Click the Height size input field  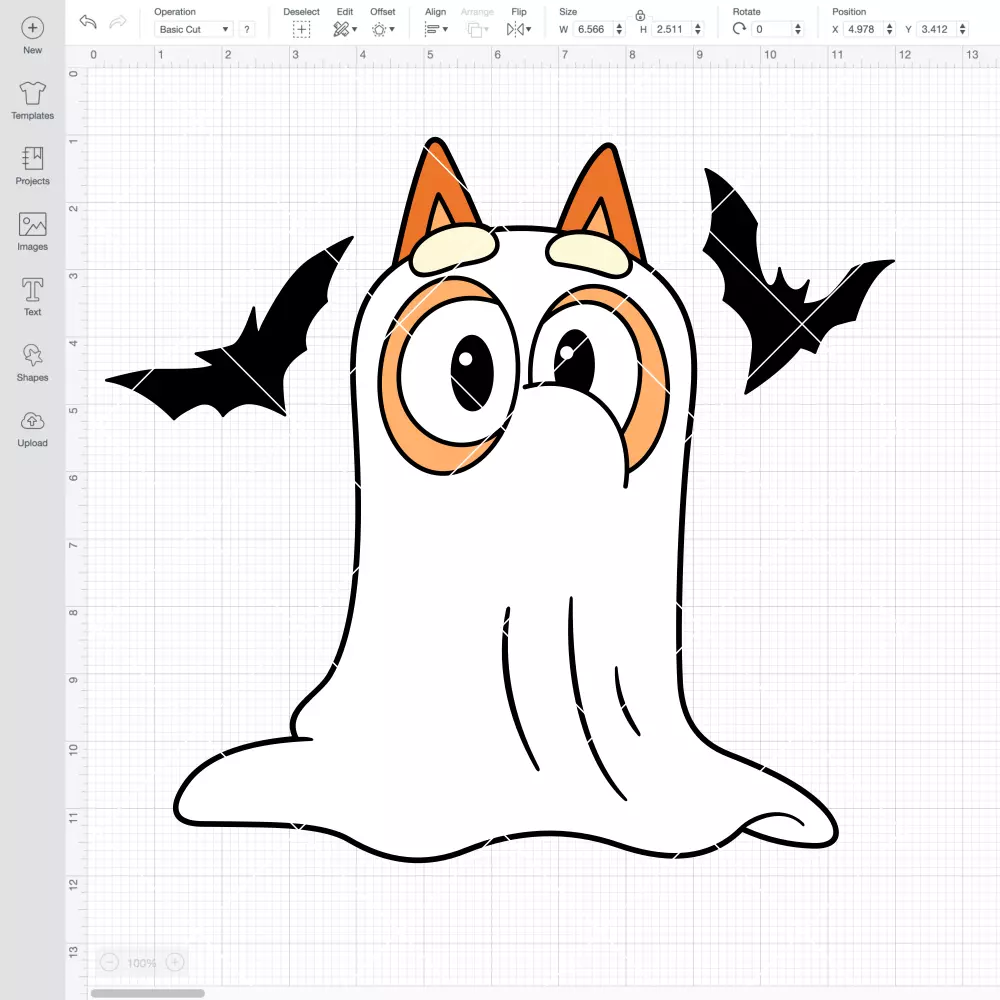[x=670, y=29]
